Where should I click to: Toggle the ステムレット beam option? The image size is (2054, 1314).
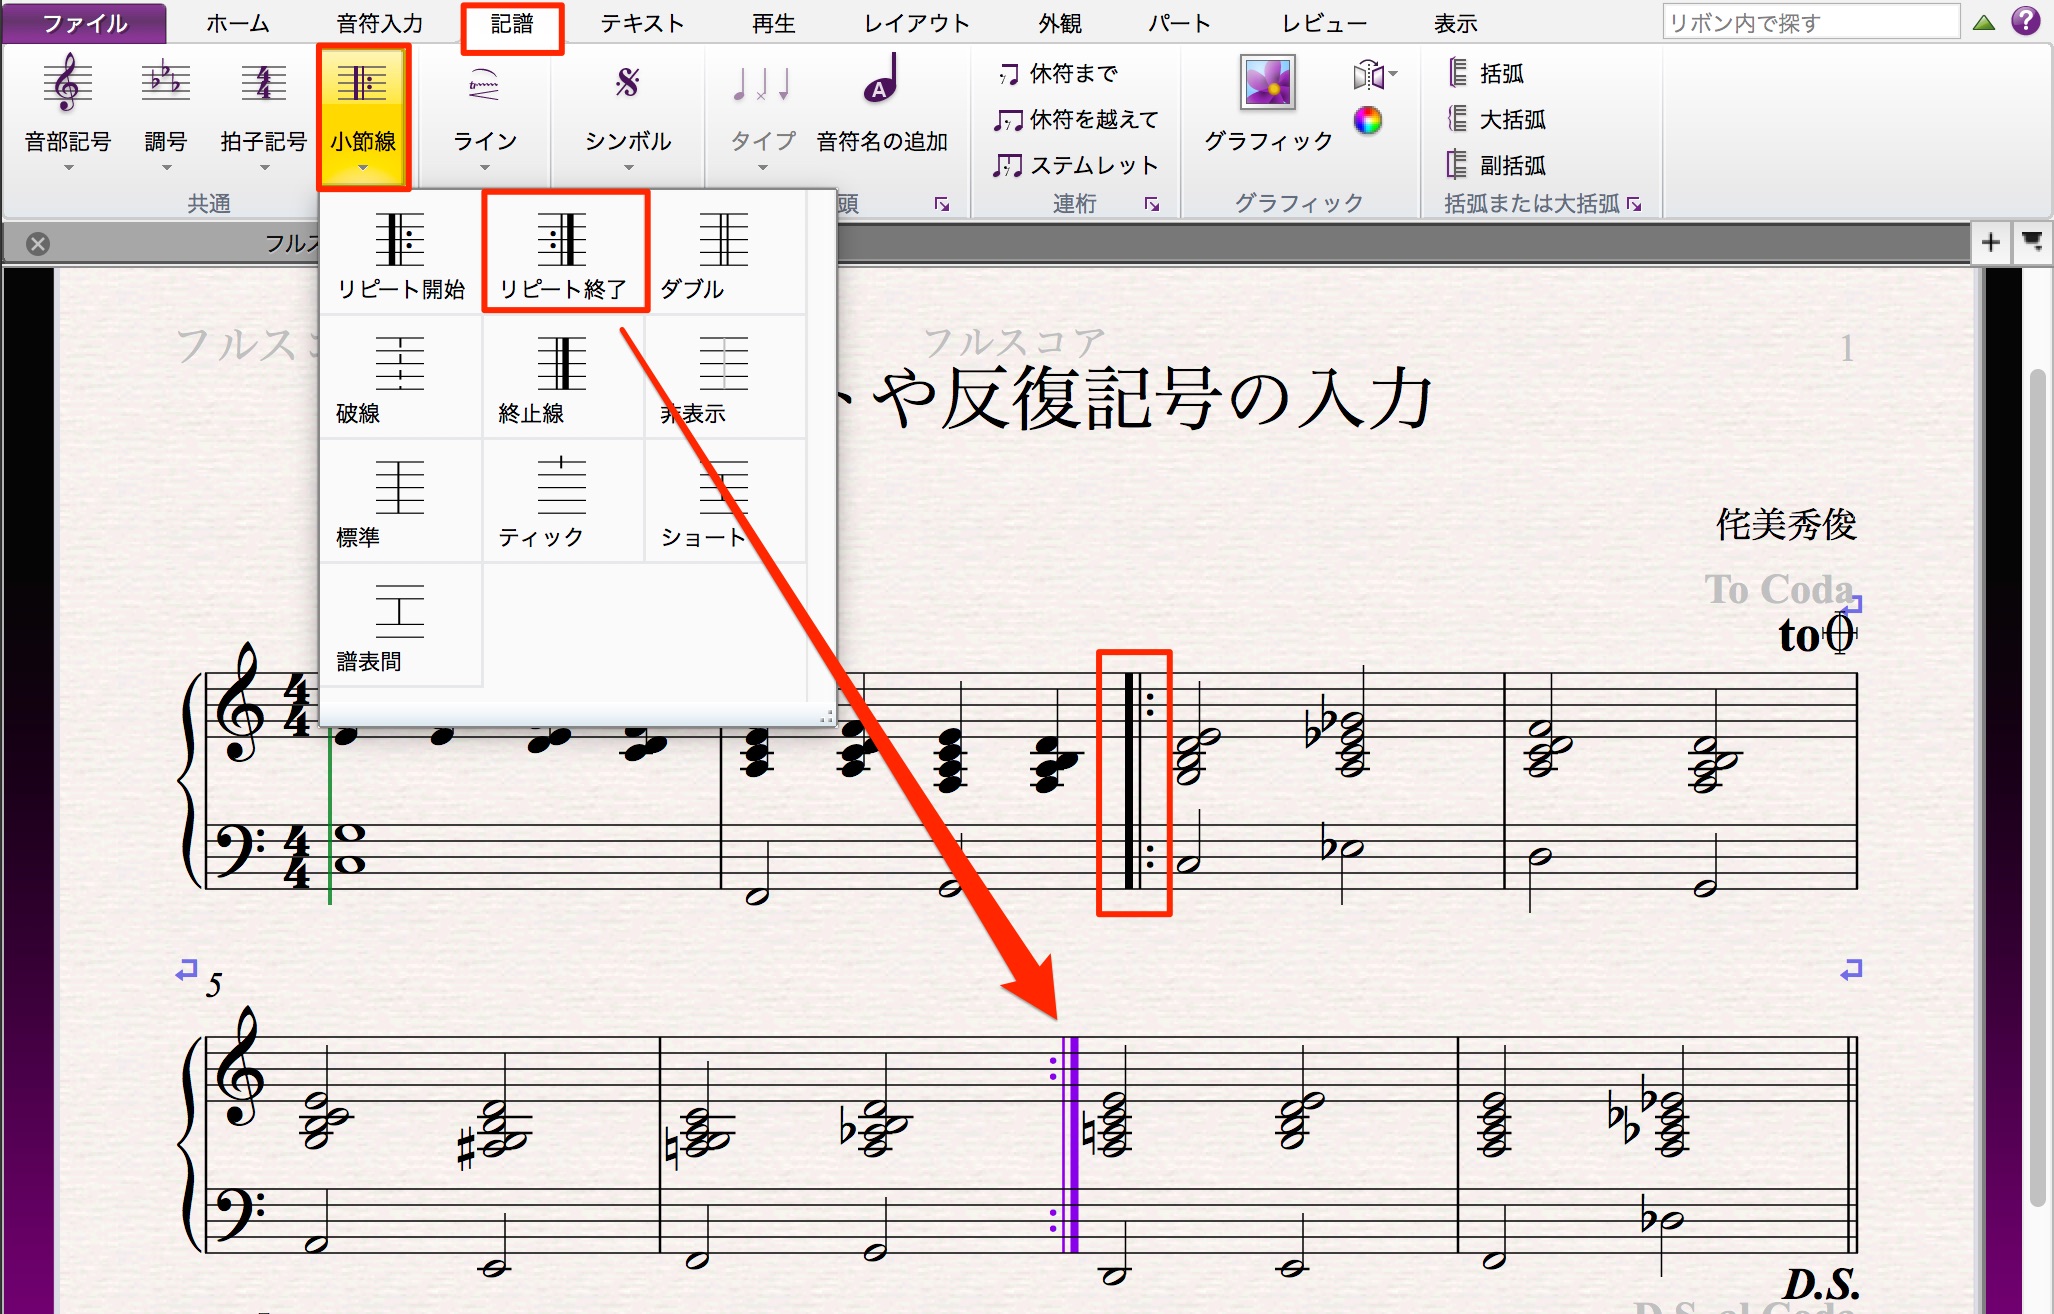[x=1076, y=166]
